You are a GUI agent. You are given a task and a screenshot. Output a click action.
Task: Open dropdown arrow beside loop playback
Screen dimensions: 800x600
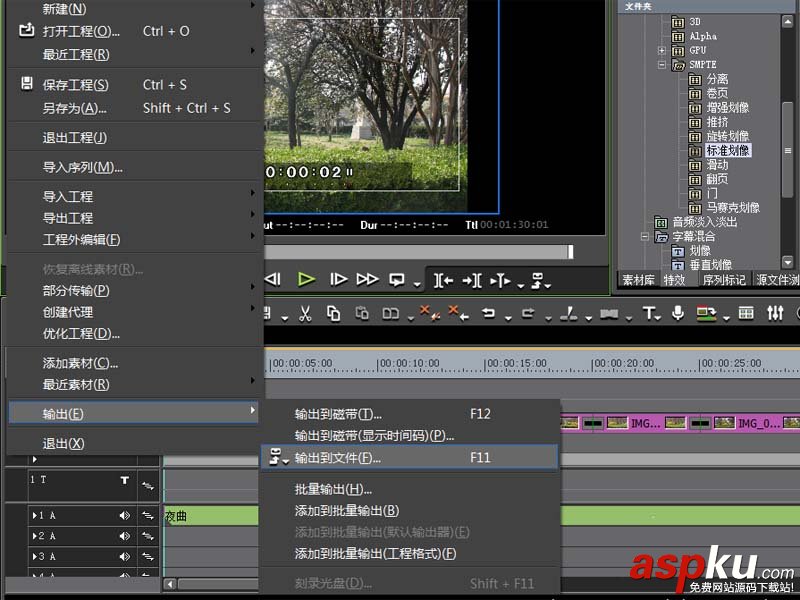tap(417, 285)
